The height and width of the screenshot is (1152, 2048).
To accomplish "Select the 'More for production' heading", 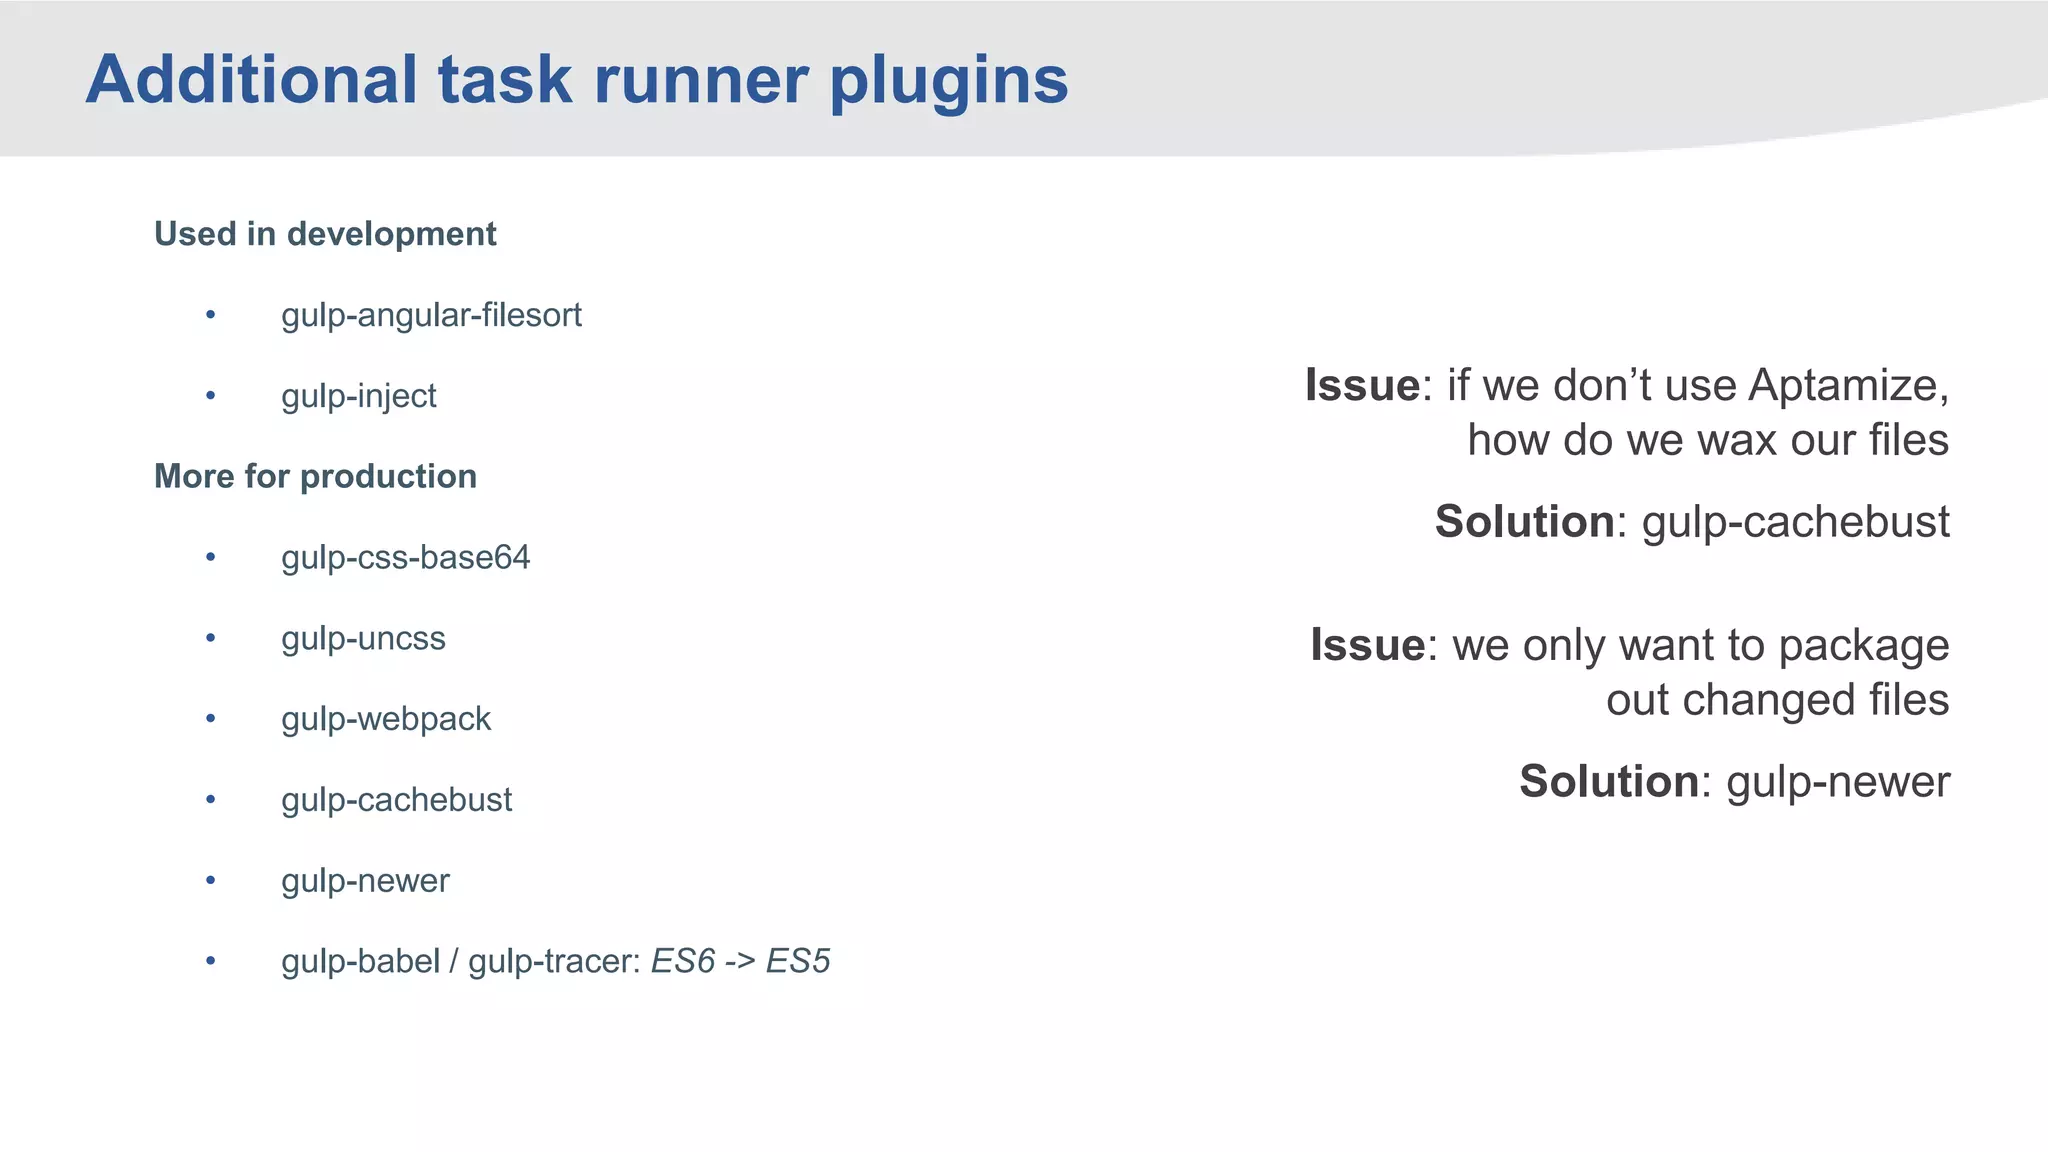I will 315,476.
